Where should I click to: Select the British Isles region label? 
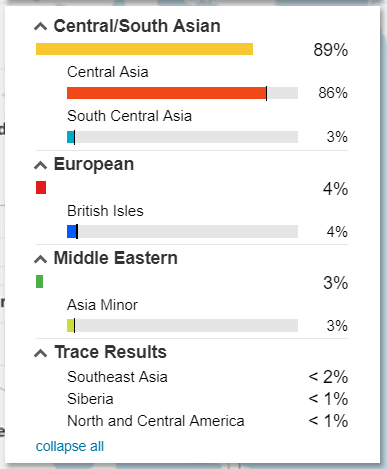pos(105,211)
